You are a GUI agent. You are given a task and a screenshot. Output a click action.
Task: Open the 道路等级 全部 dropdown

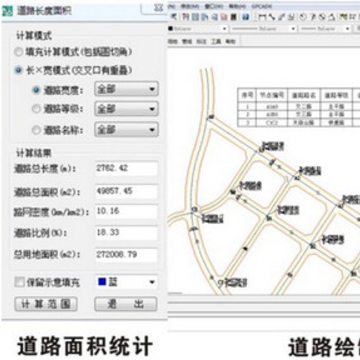coord(126,109)
